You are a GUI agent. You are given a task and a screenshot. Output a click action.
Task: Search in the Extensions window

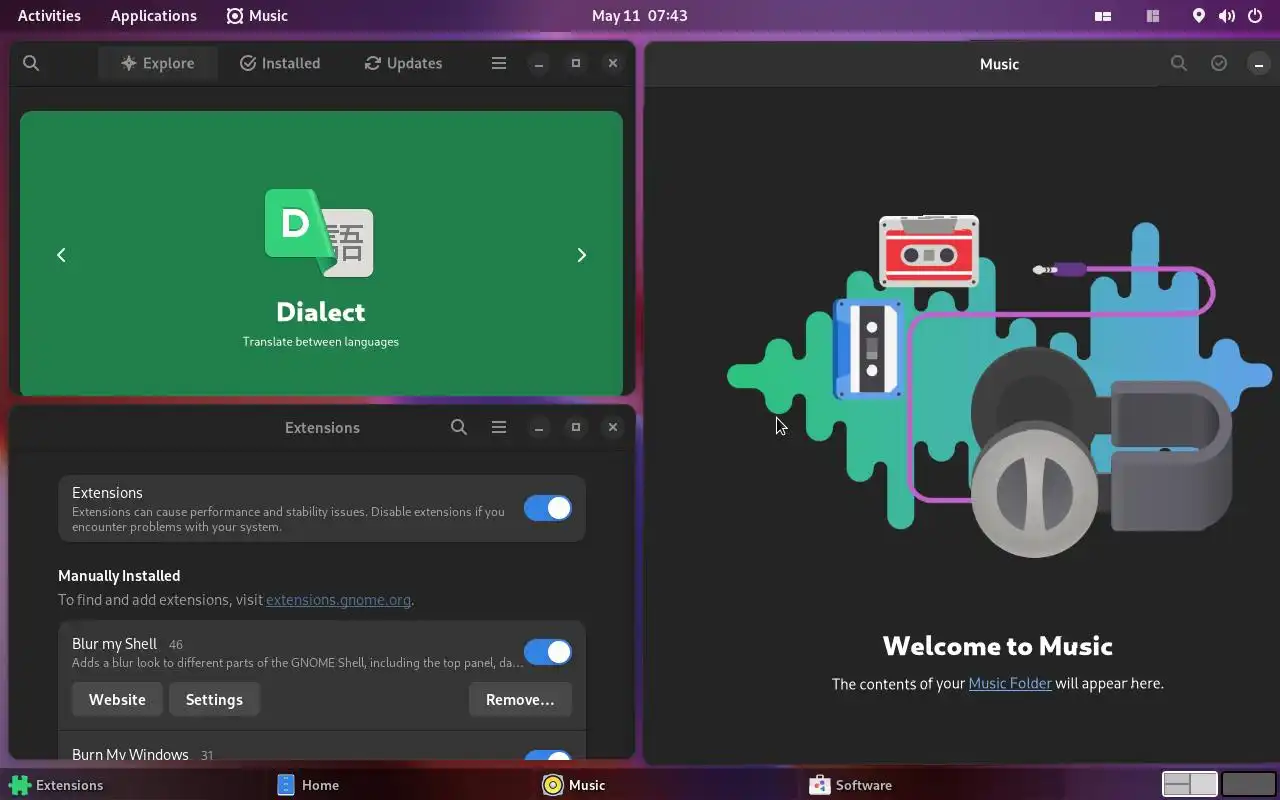[x=459, y=427]
